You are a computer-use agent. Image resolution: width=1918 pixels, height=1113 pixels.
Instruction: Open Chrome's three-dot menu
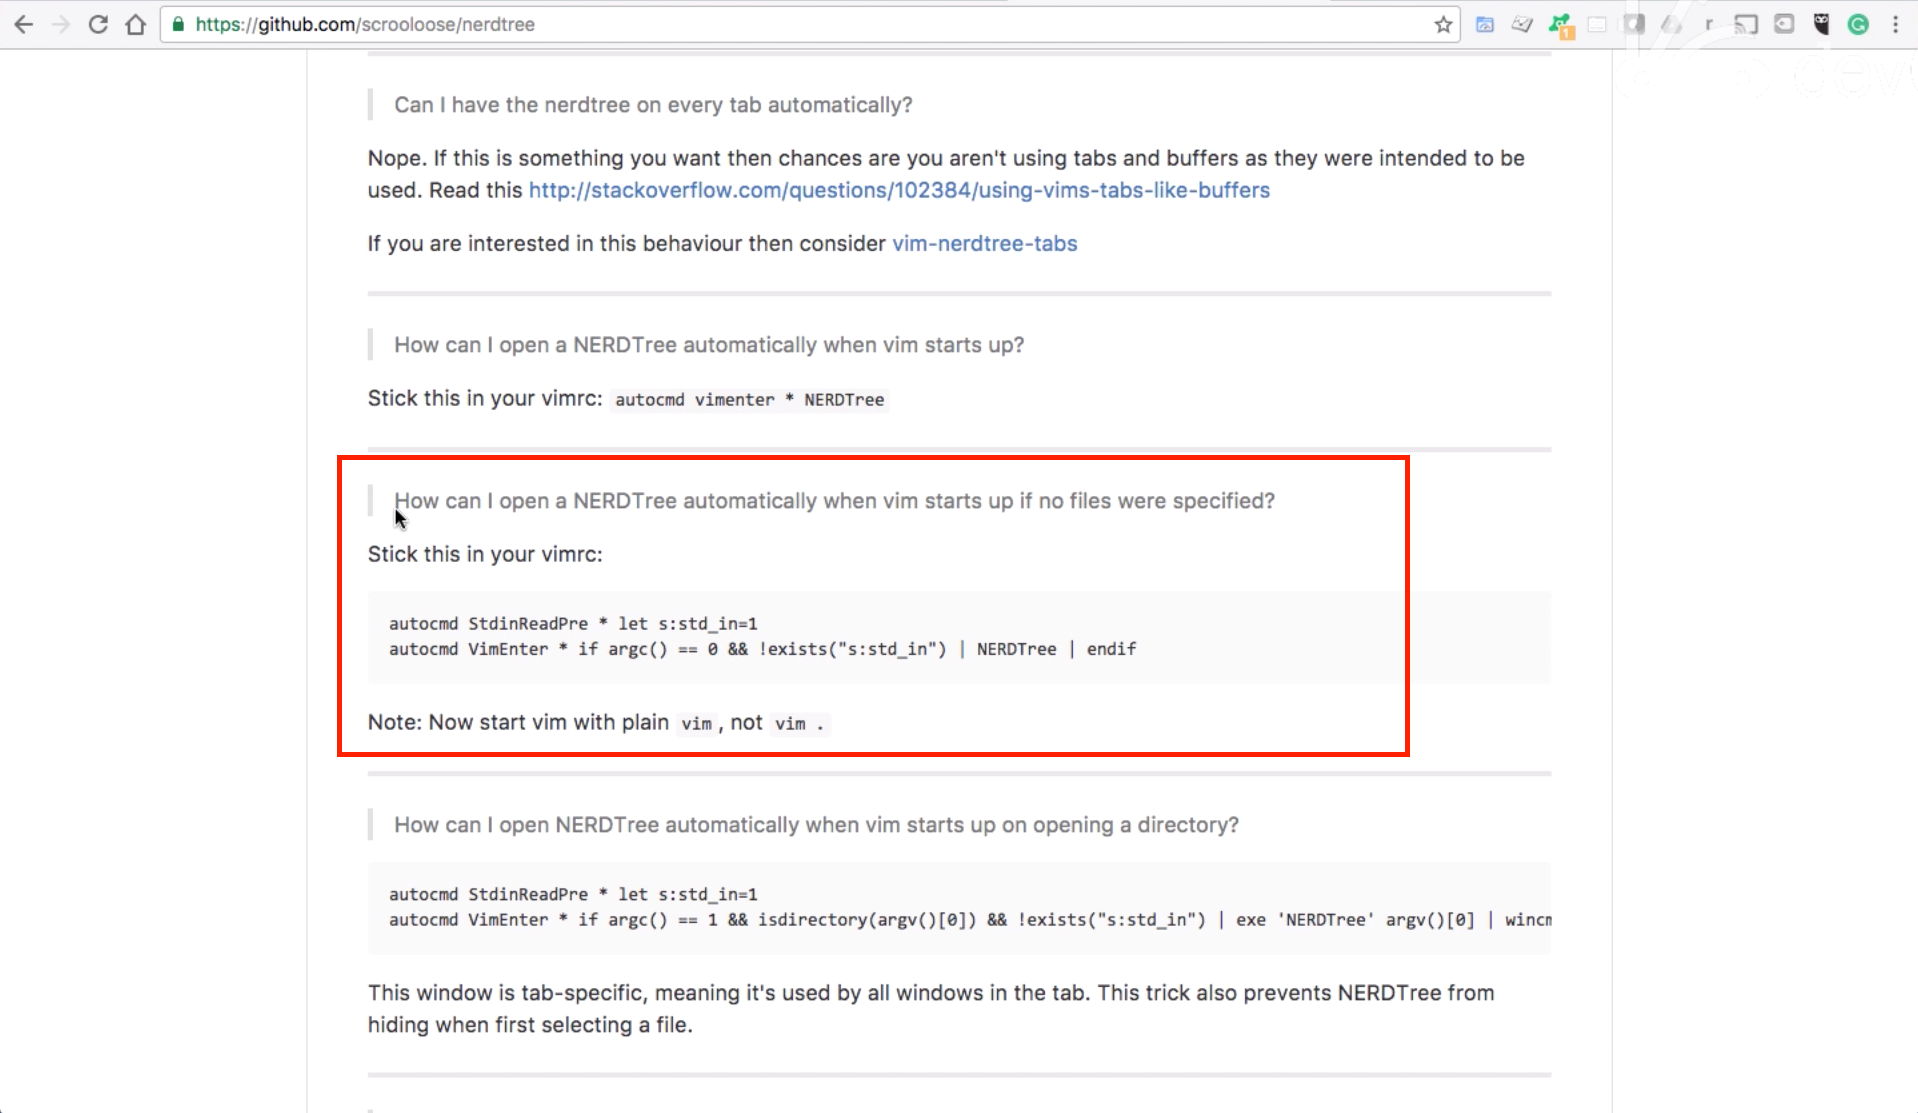point(1896,25)
